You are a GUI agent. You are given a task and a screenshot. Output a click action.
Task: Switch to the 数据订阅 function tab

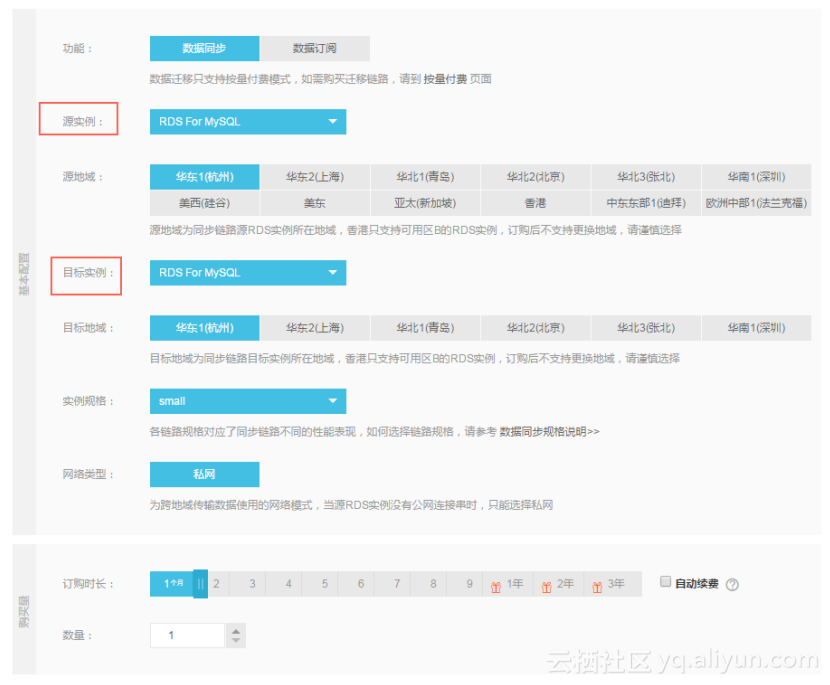314,48
